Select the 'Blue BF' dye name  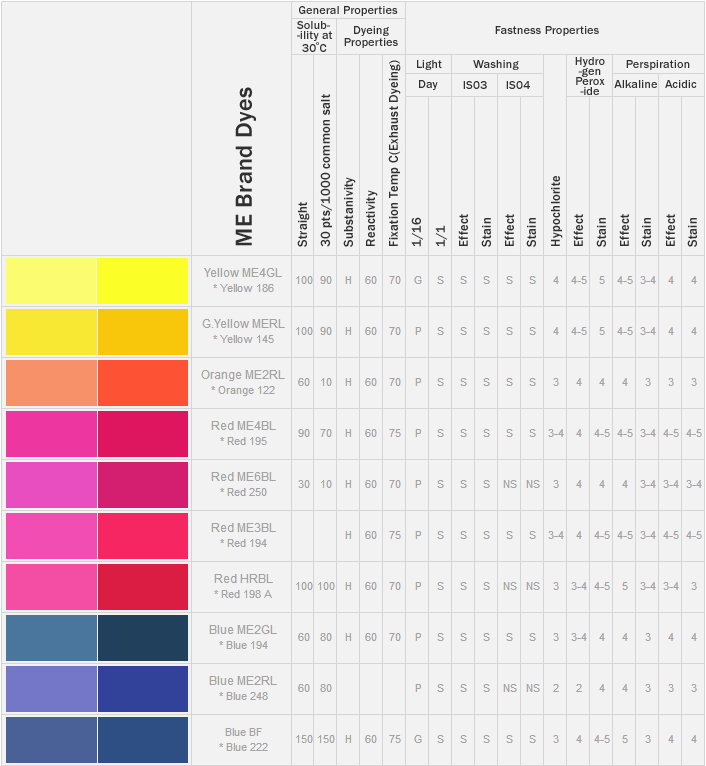click(x=243, y=732)
